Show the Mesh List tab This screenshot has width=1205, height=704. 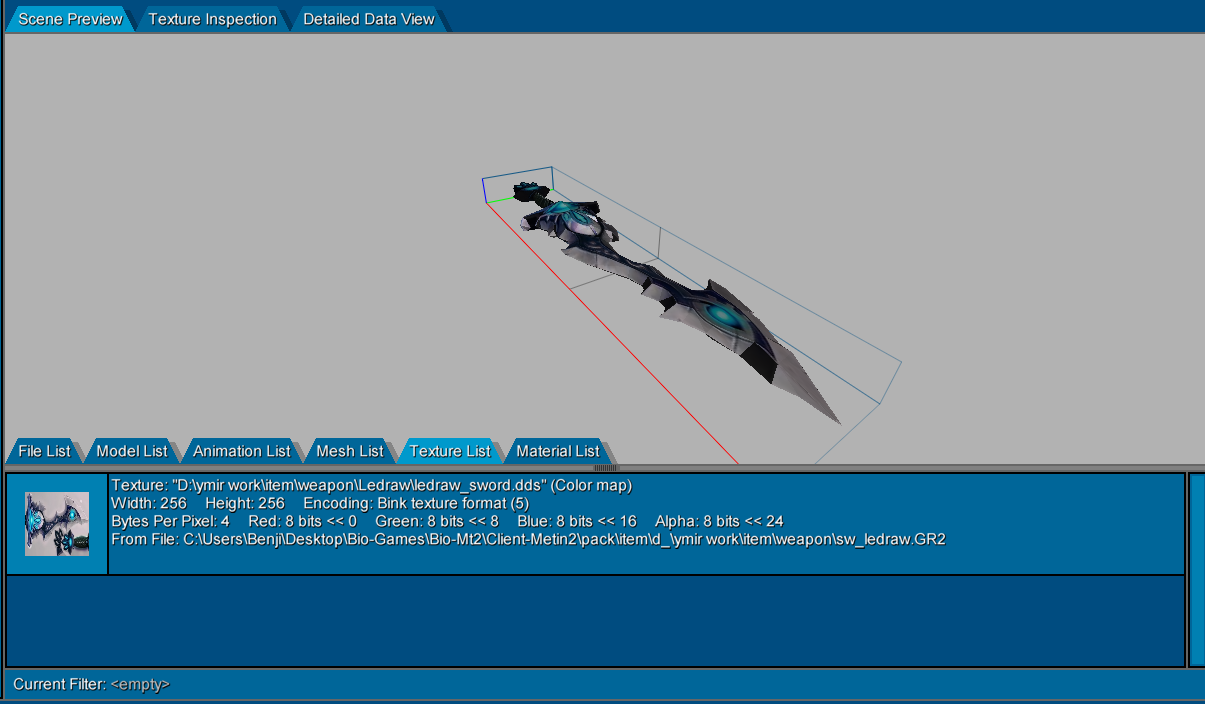pyautogui.click(x=350, y=451)
